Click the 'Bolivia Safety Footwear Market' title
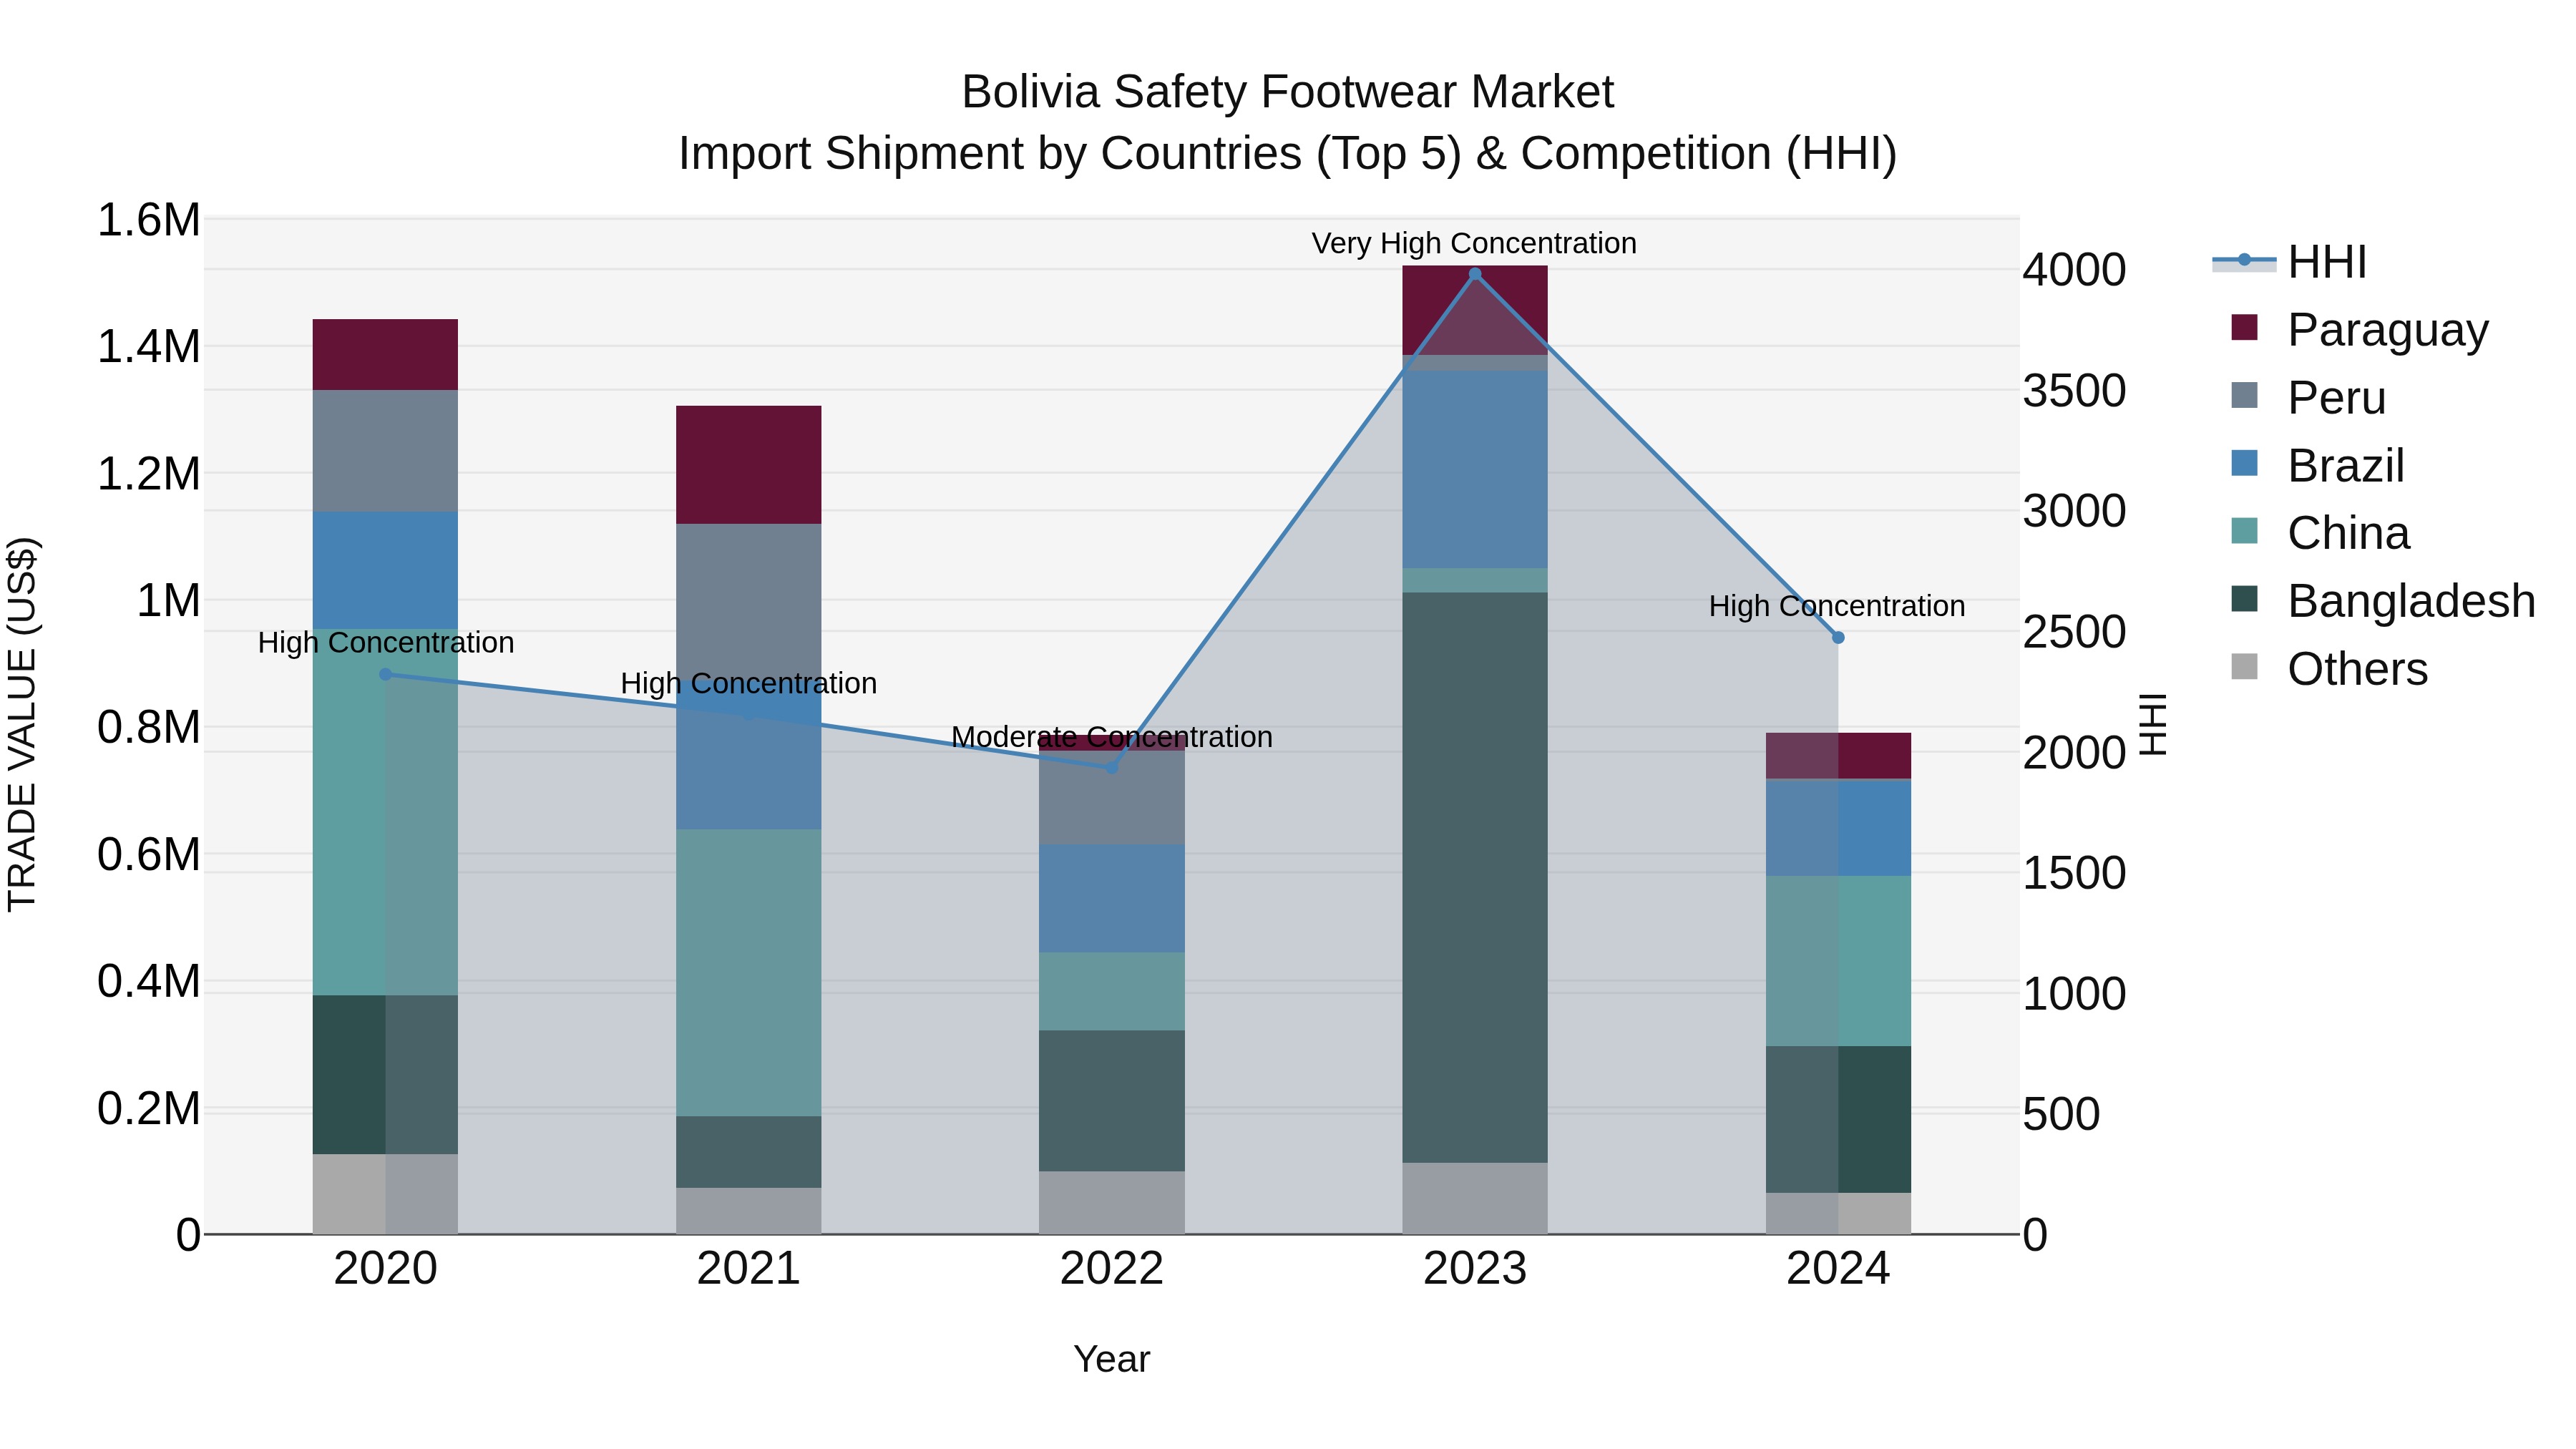This screenshot has width=2576, height=1449. [x=1288, y=92]
